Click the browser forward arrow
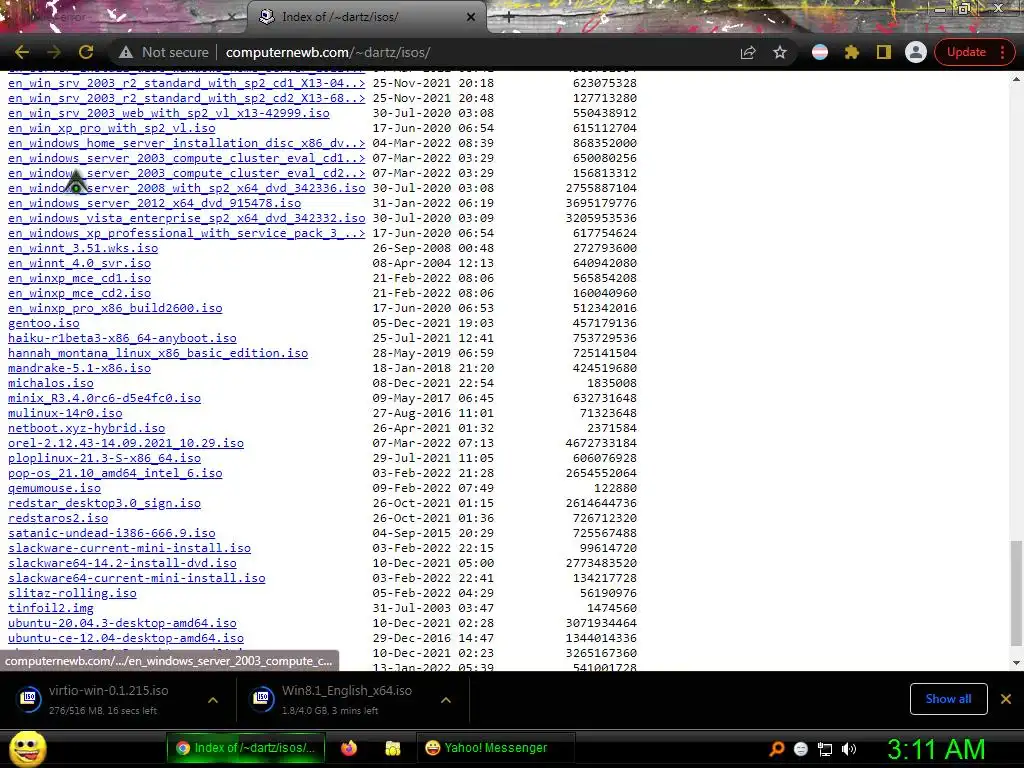Screen dimensions: 1024x768 pyautogui.click(x=54, y=52)
